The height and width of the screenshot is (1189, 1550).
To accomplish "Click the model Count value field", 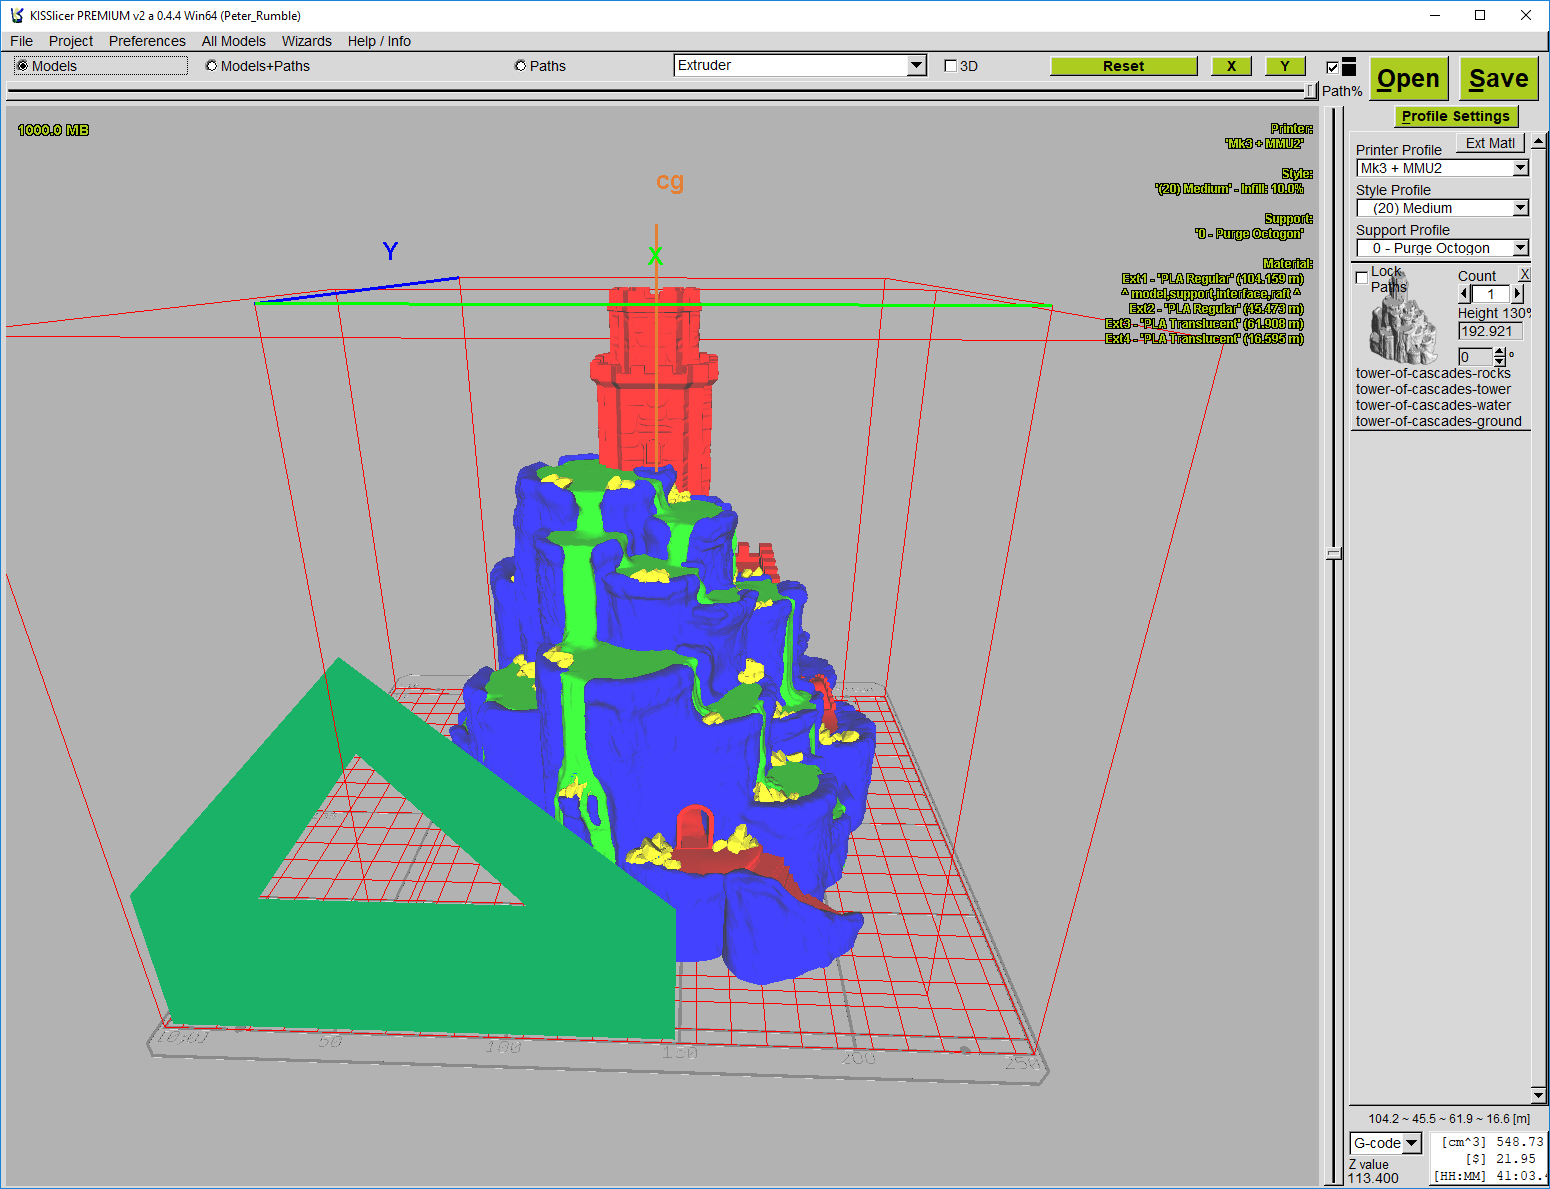I will [x=1490, y=294].
